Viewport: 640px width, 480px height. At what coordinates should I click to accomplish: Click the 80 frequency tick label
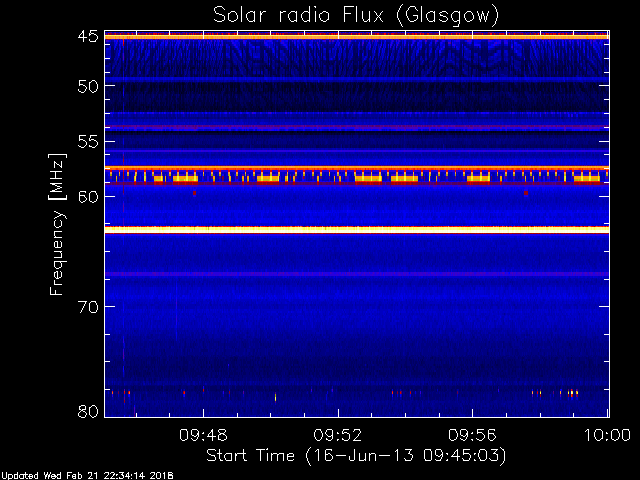(88, 411)
